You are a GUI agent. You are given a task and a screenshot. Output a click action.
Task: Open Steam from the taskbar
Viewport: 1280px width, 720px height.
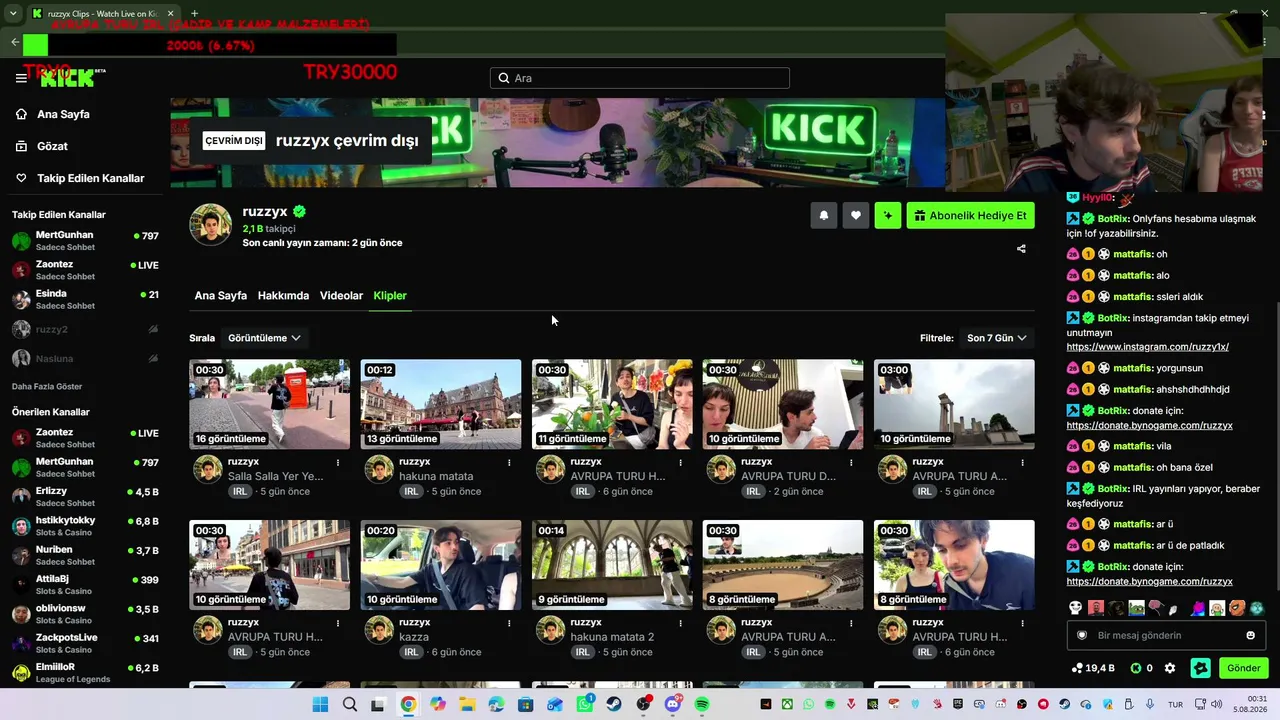[613, 705]
